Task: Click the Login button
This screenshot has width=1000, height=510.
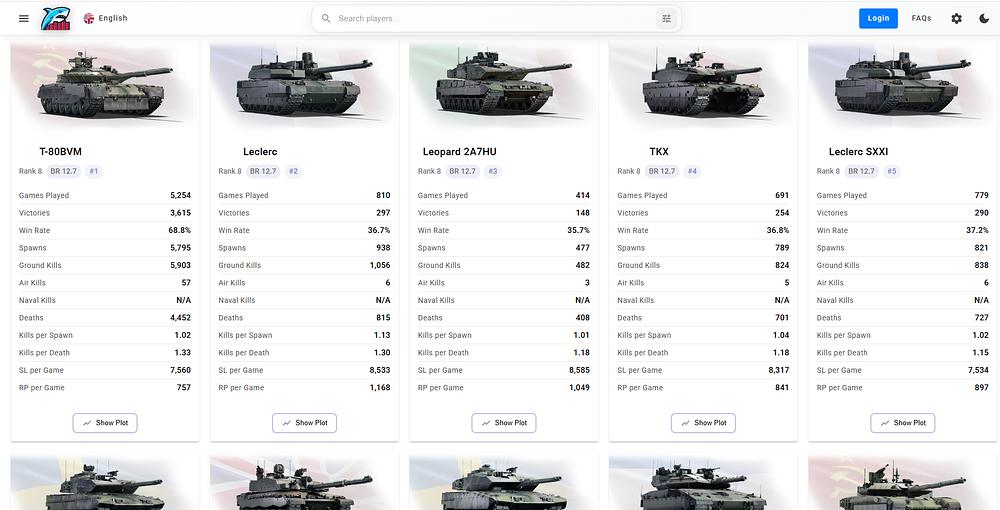Action: pyautogui.click(x=878, y=18)
